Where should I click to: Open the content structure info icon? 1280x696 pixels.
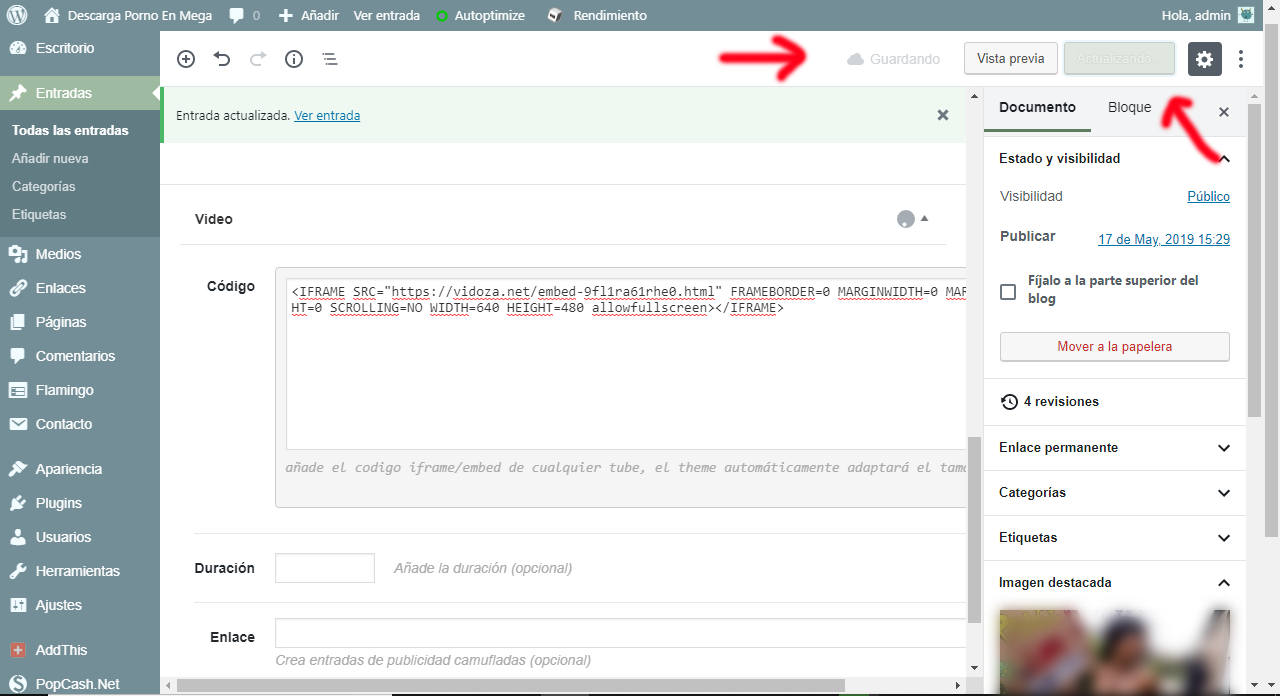tap(294, 59)
